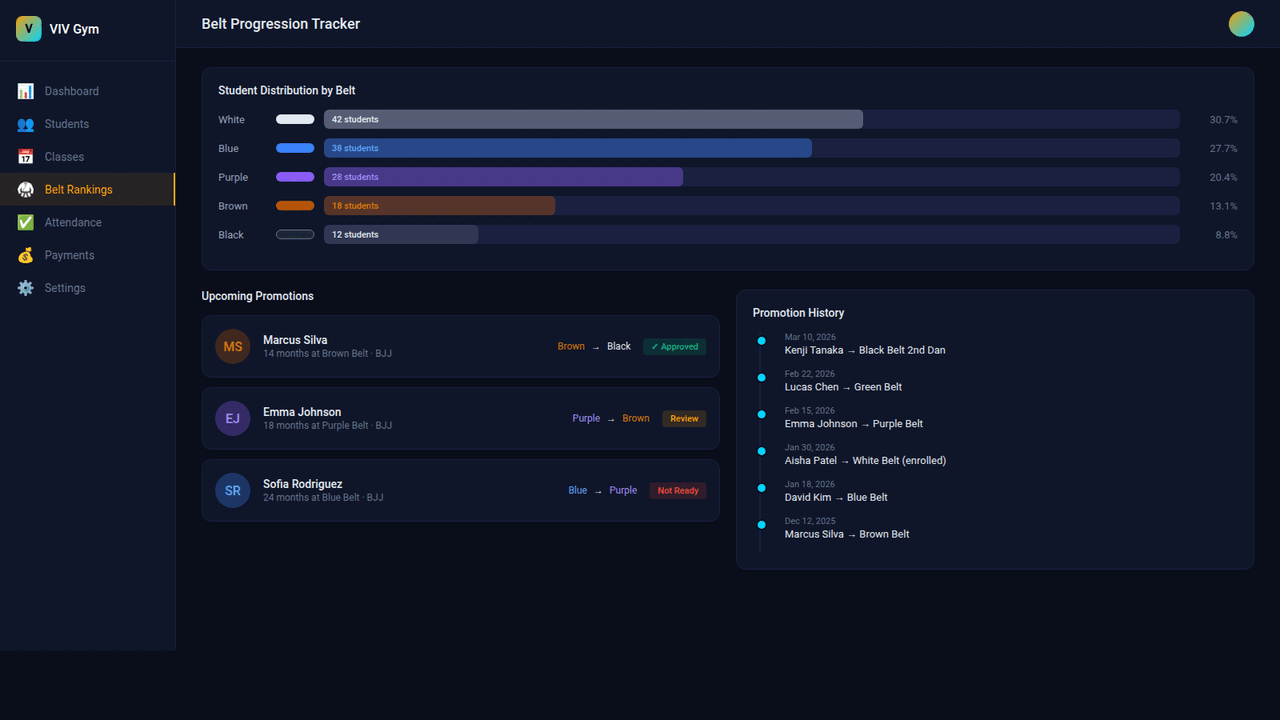The image size is (1280, 720).
Task: Click the Not Ready badge for Sofia Rodriguez
Action: tap(677, 490)
